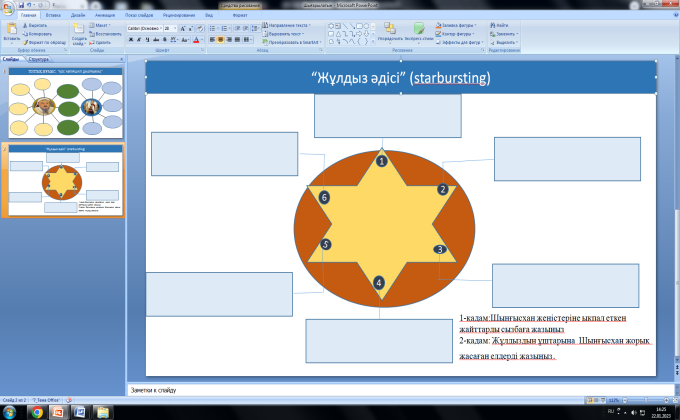Select the slide title Жұлдыз әдісі text
680x420 pixels.
pyautogui.click(x=401, y=78)
